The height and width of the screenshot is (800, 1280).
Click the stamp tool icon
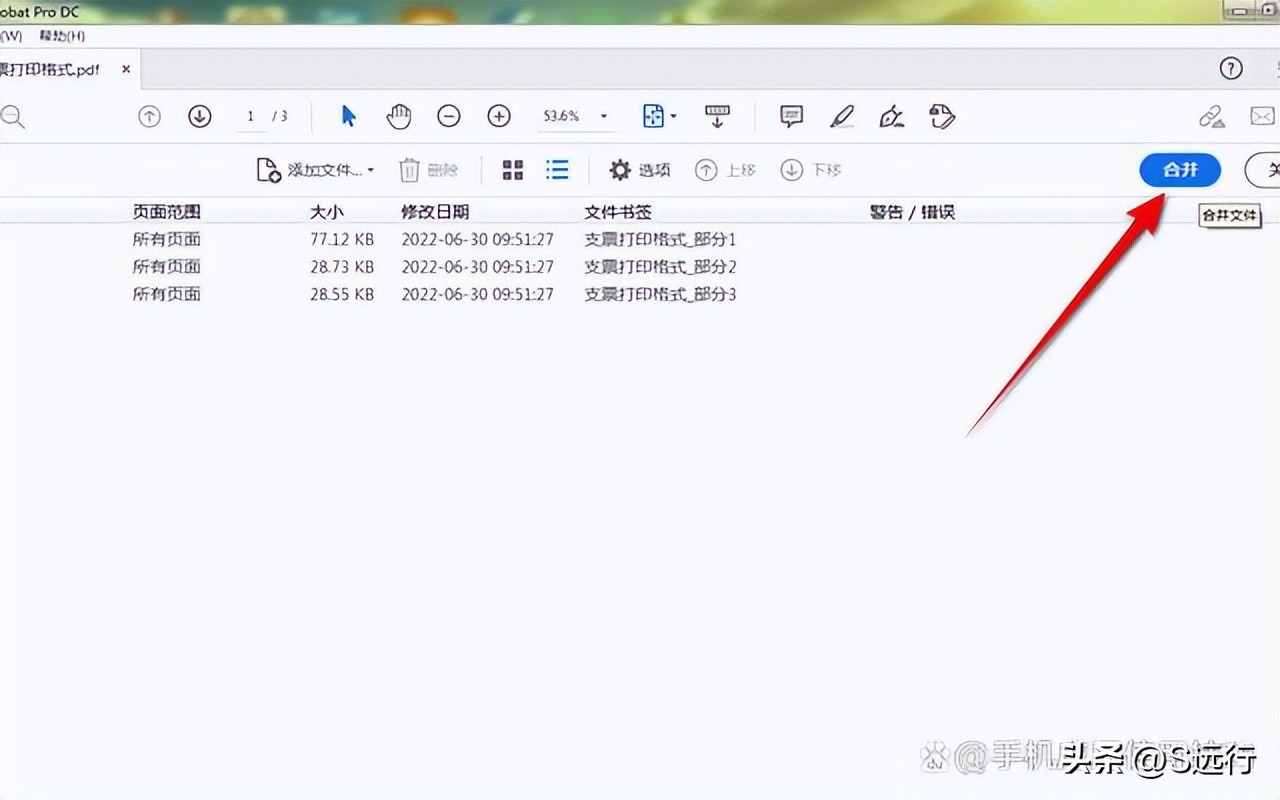942,117
